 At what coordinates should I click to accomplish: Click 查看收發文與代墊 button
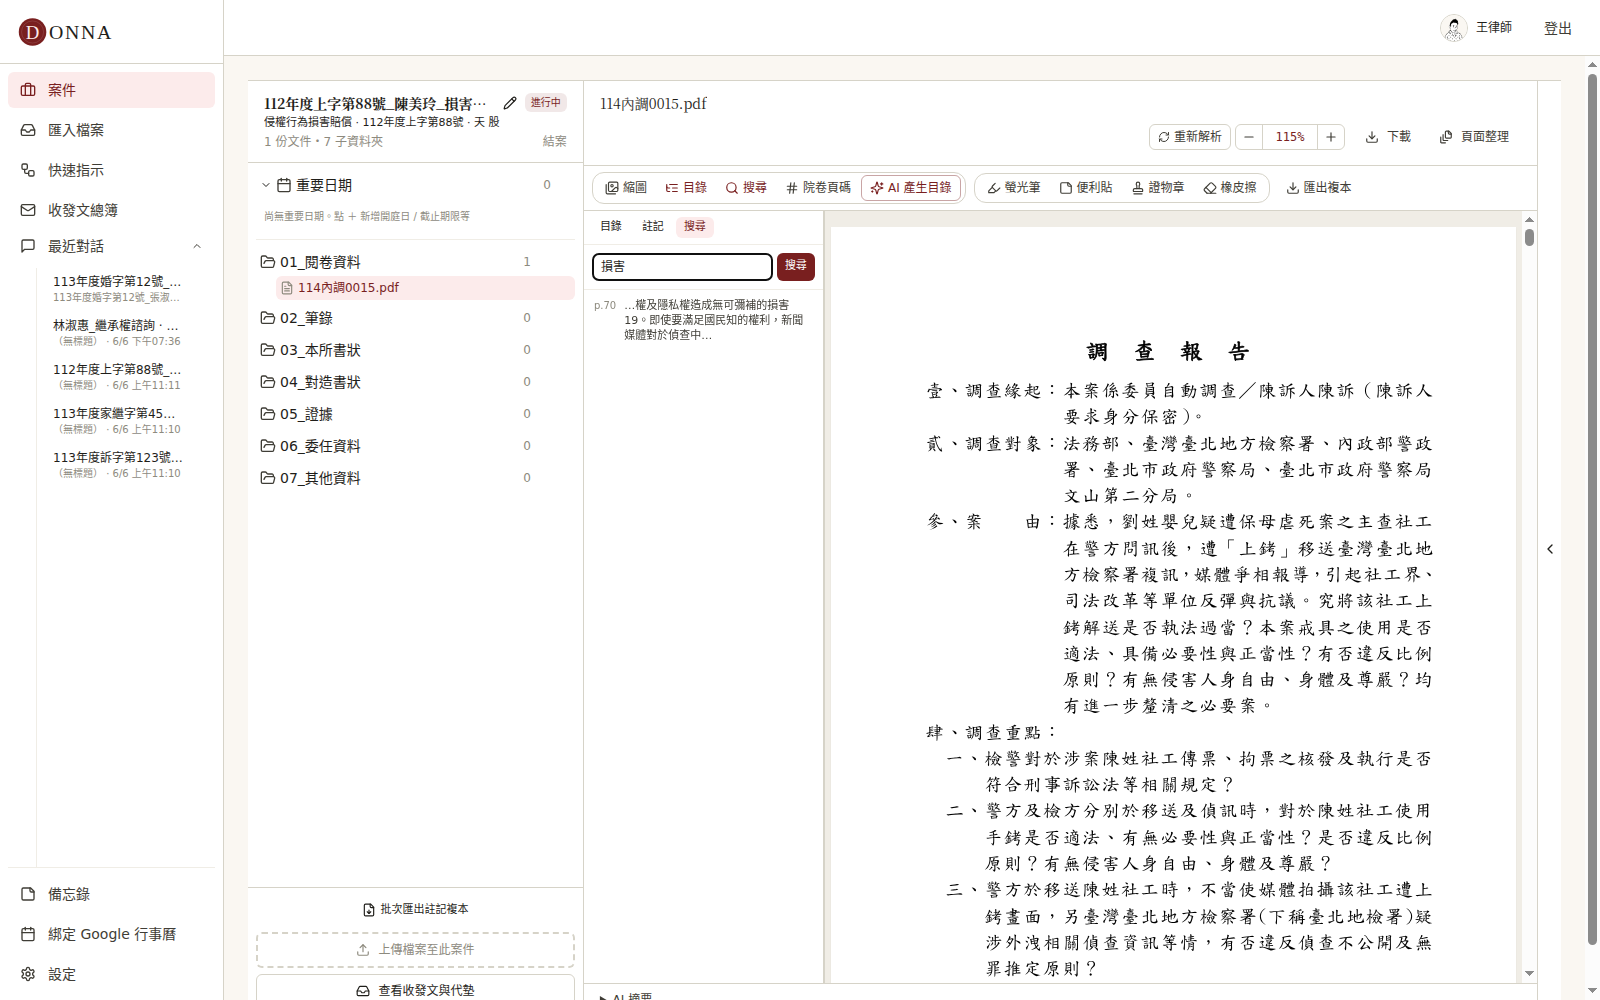coord(415,989)
